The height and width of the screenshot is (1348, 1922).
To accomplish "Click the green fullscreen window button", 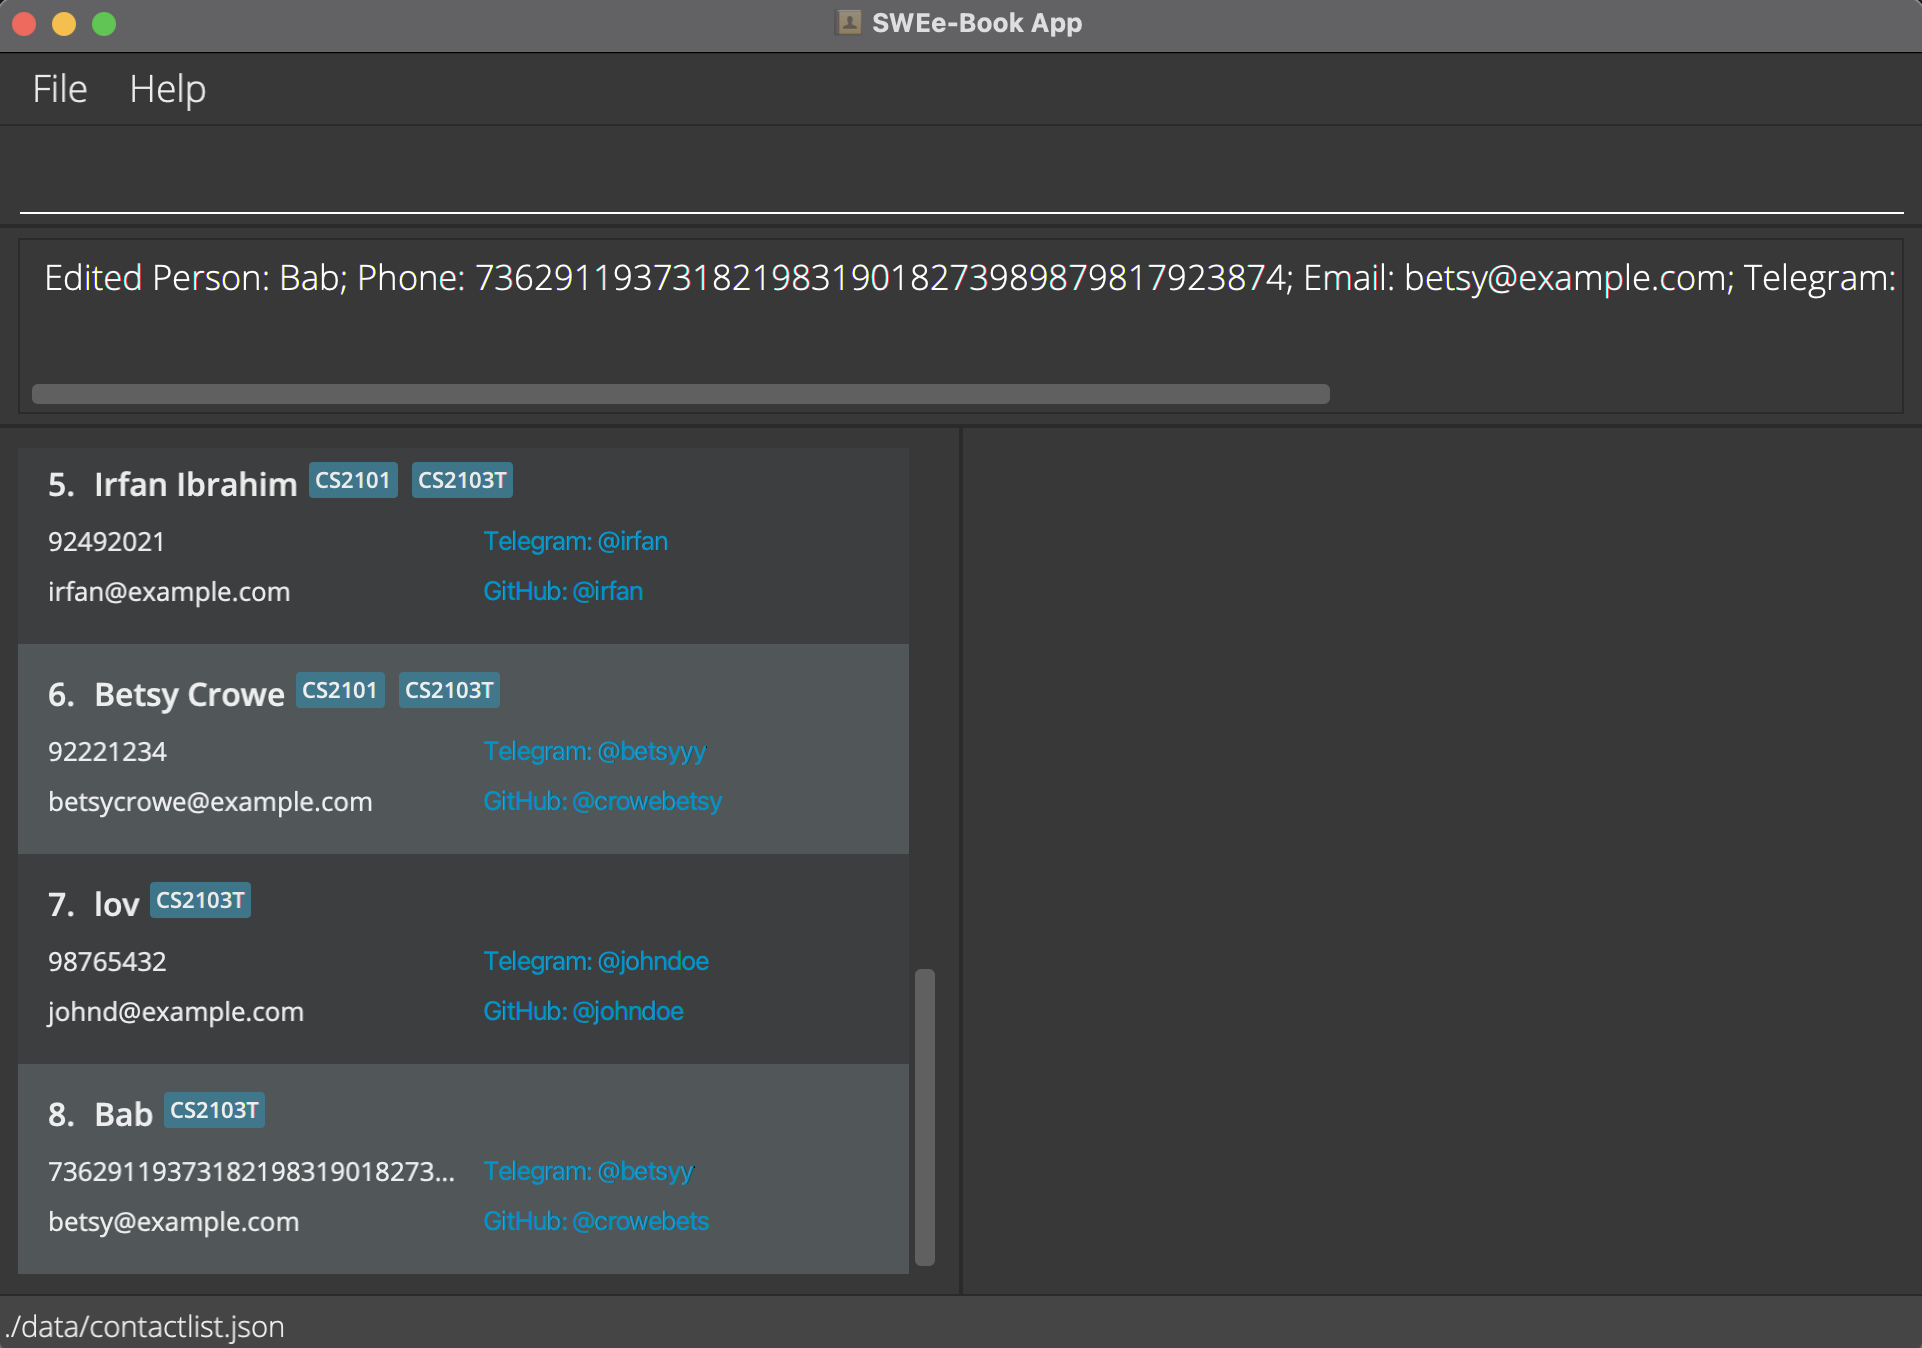I will [x=104, y=23].
